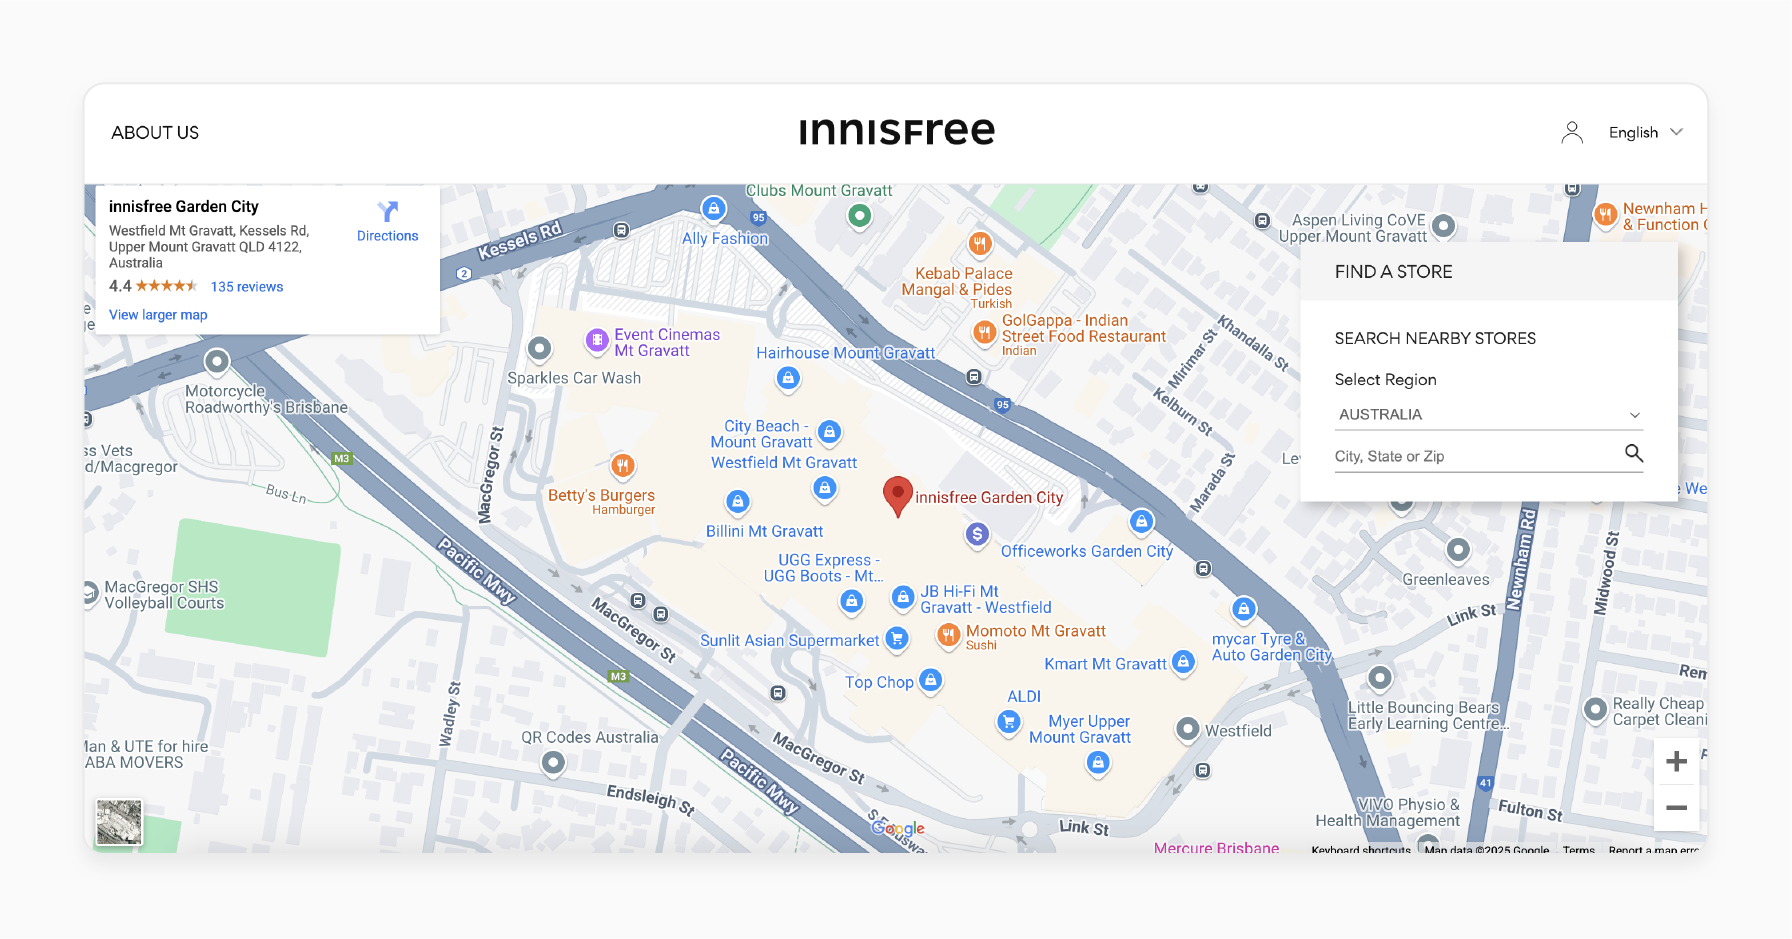The height and width of the screenshot is (939, 1792).
Task: Open the user account icon
Action: 1572,132
